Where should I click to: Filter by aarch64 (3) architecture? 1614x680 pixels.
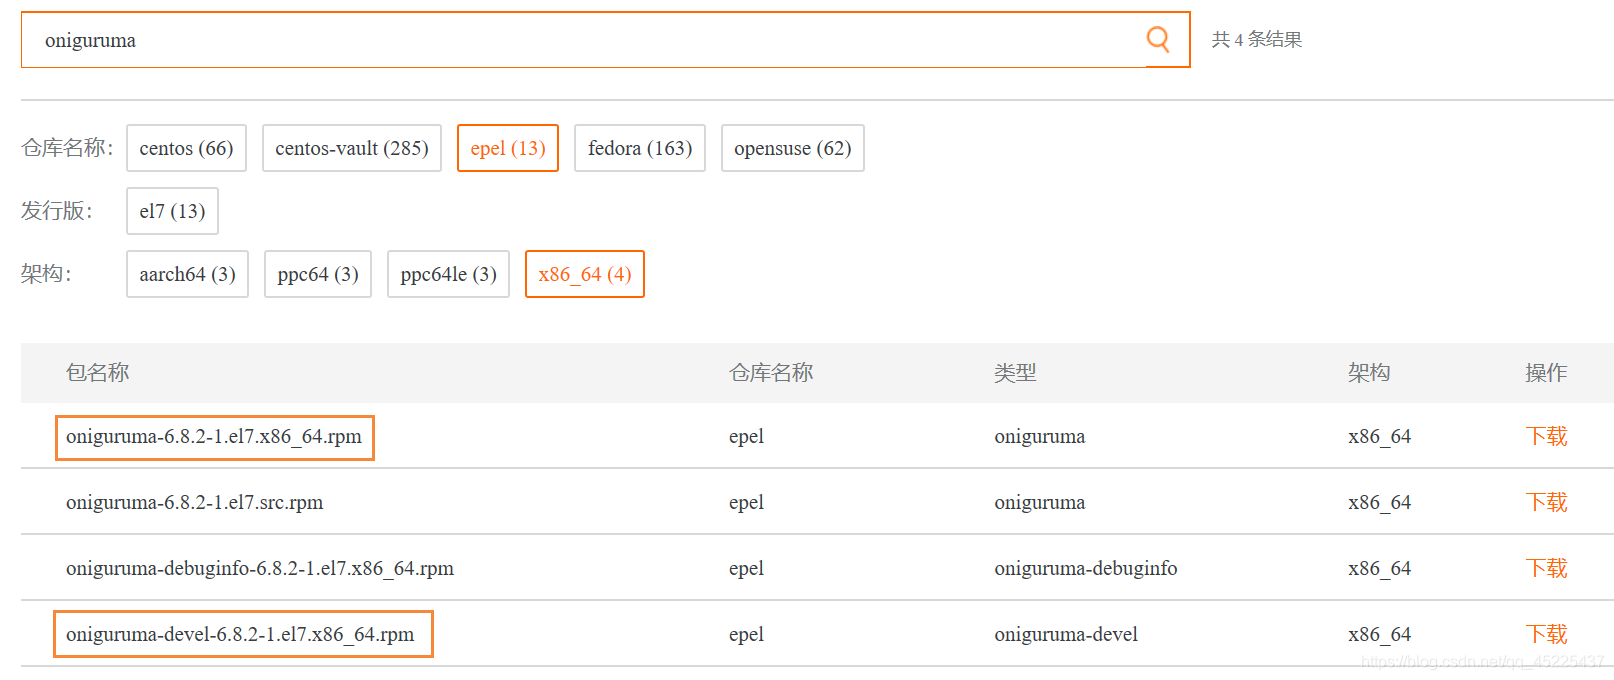pos(187,274)
